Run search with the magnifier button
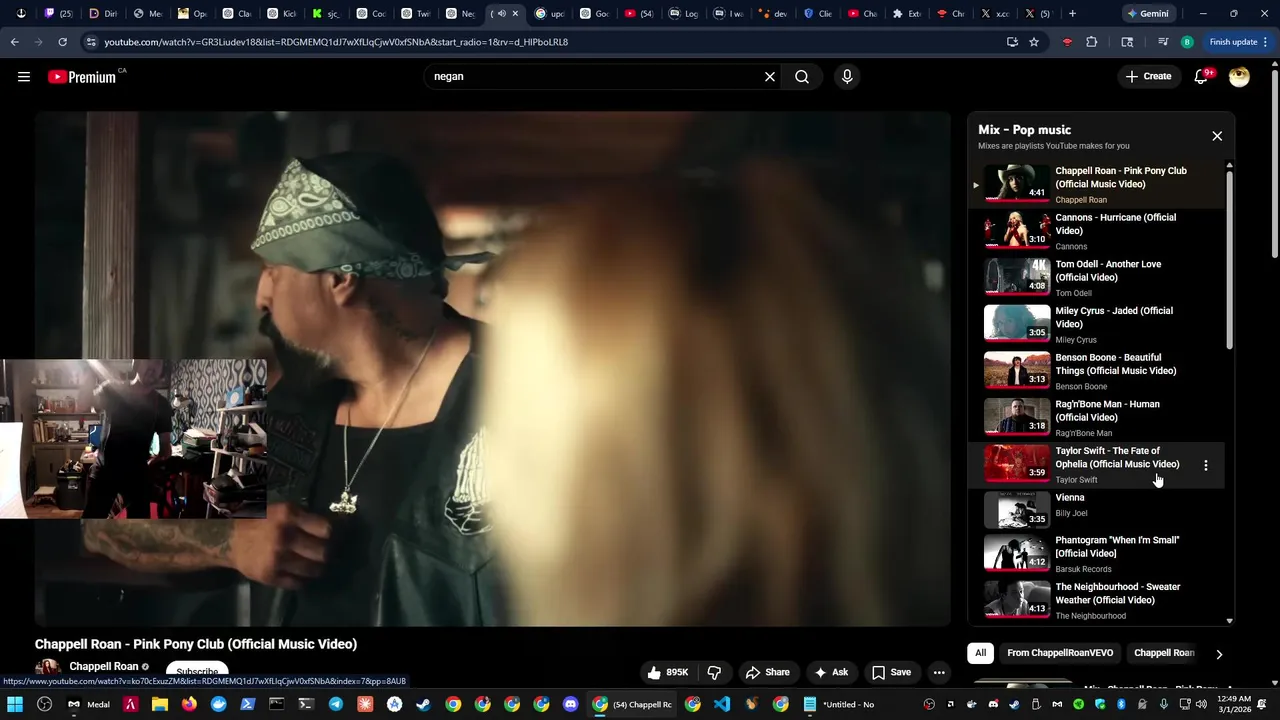This screenshot has height=720, width=1280. pyautogui.click(x=802, y=77)
